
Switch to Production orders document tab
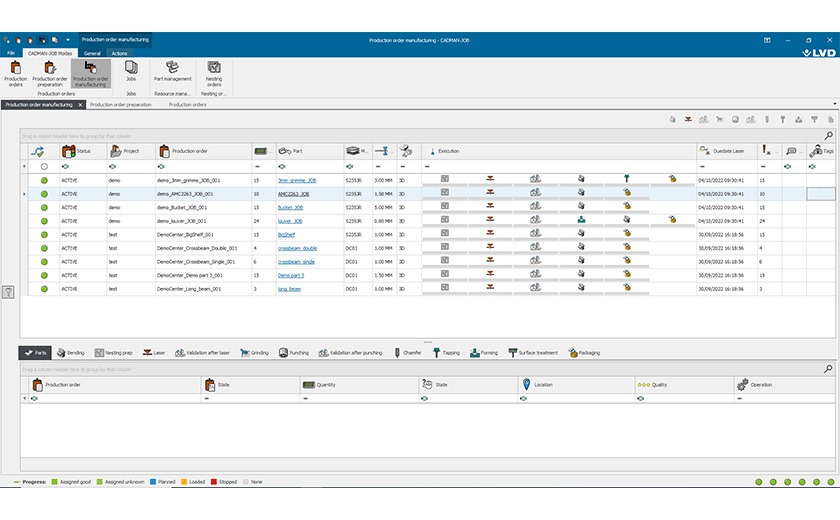point(188,104)
